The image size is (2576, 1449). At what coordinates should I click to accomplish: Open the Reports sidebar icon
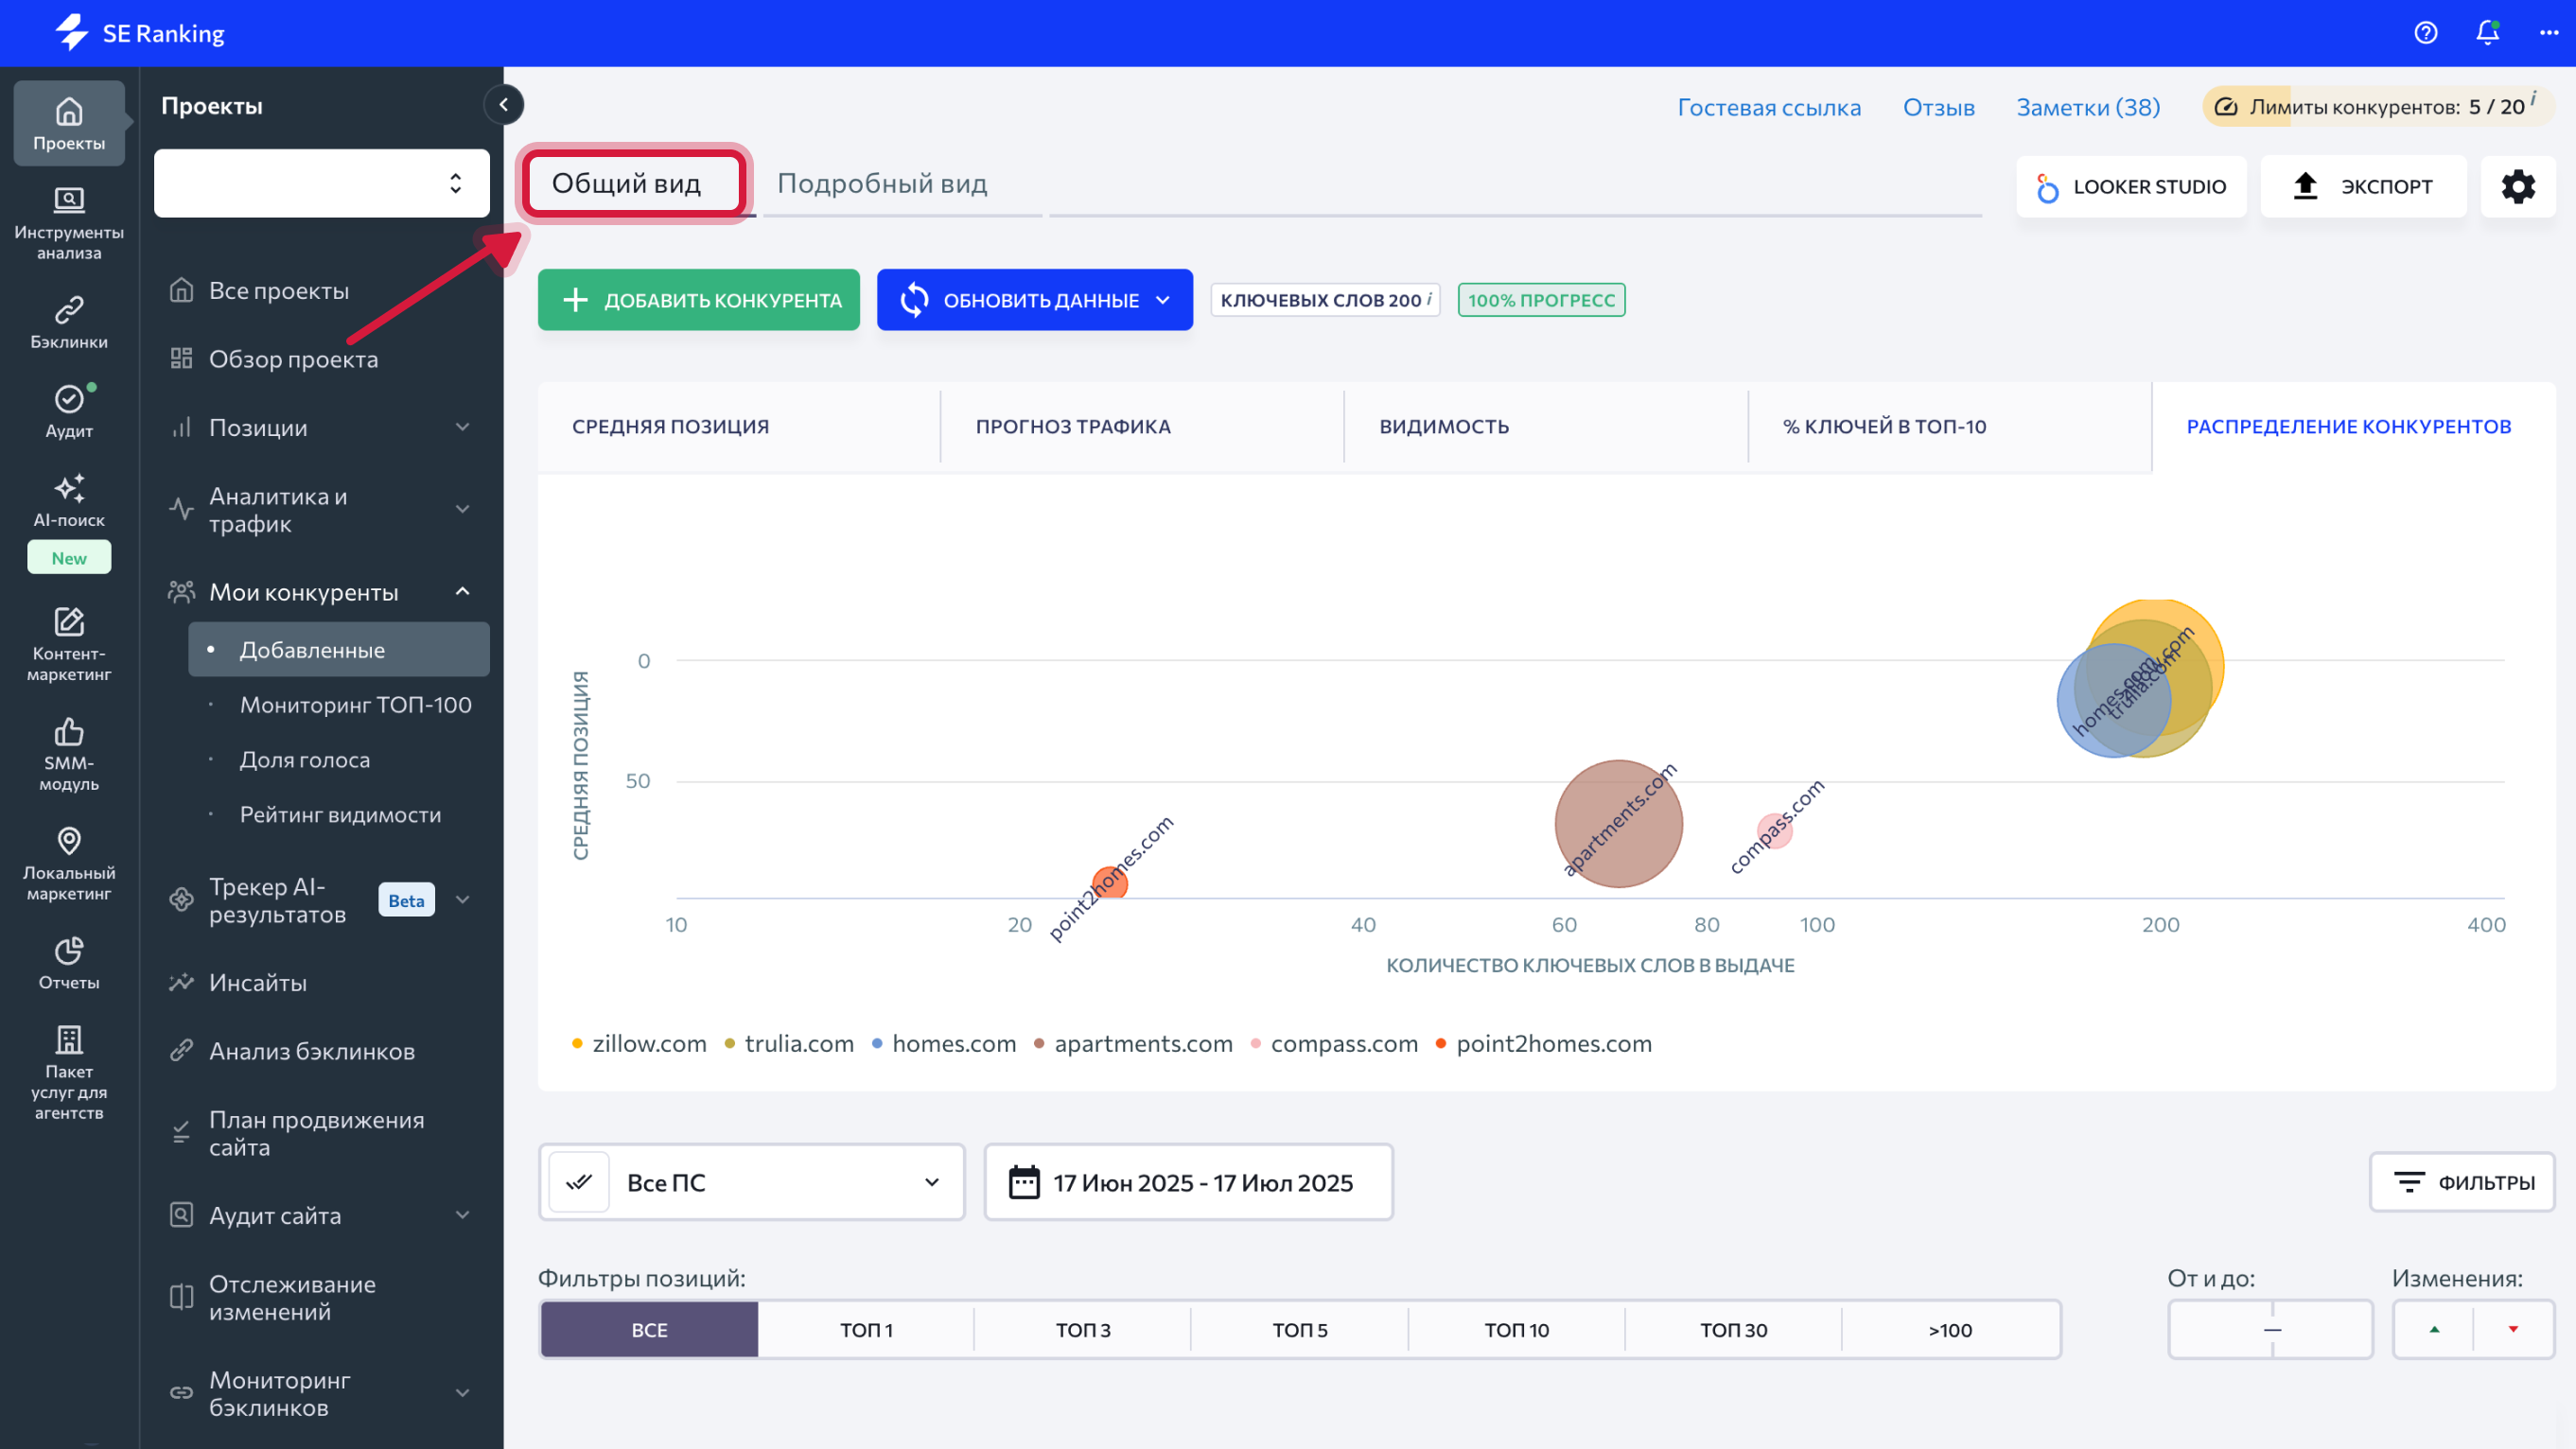click(69, 962)
